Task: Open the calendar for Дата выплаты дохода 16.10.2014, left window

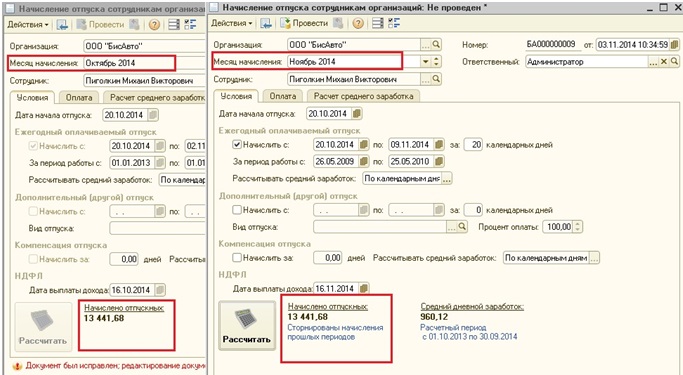Action: (160, 290)
